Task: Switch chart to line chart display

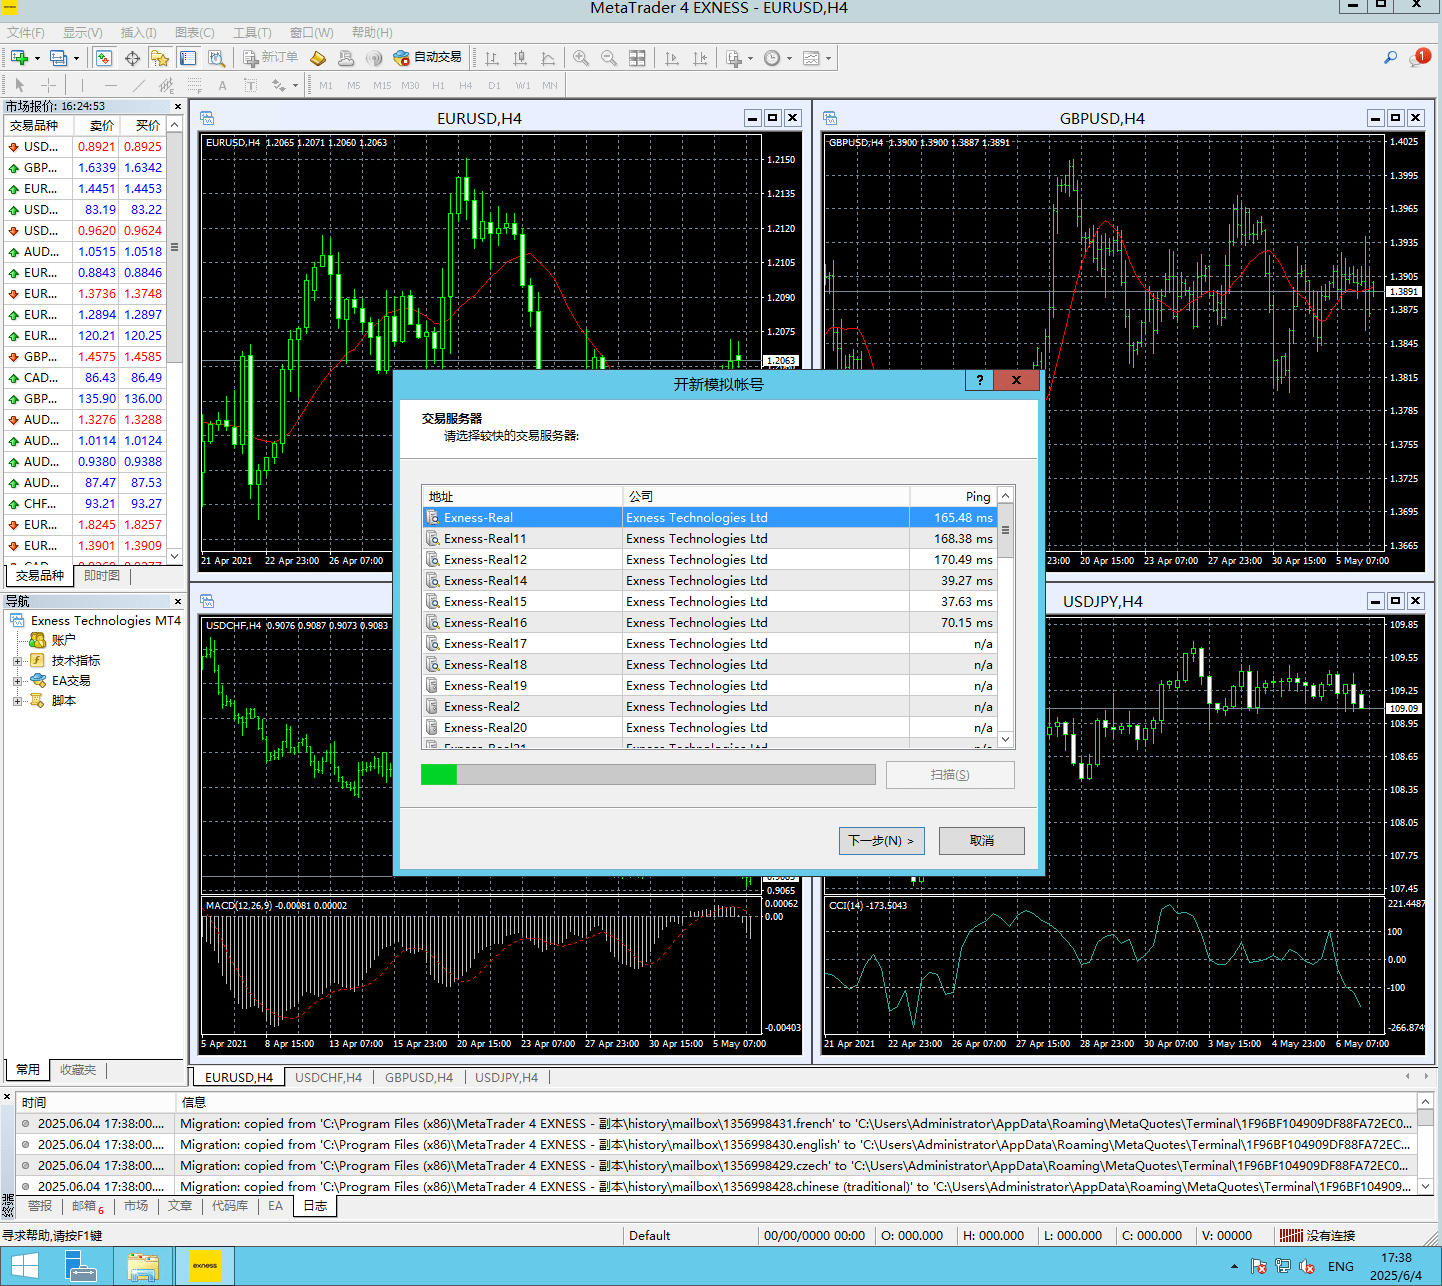Action: tap(548, 58)
